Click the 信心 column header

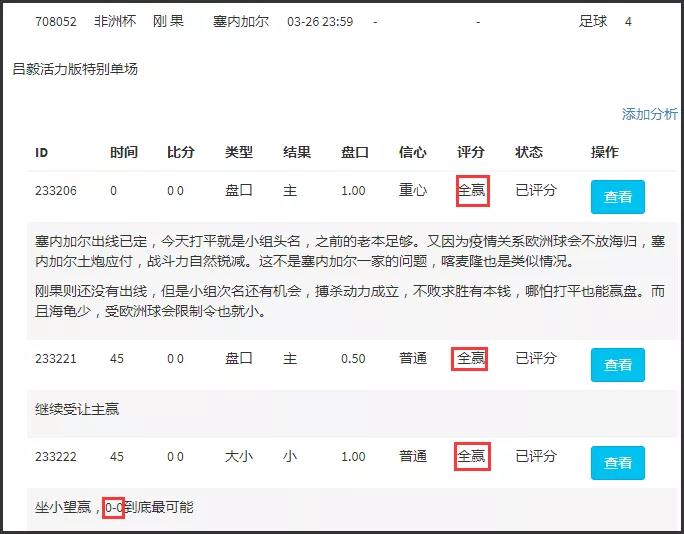[x=413, y=152]
